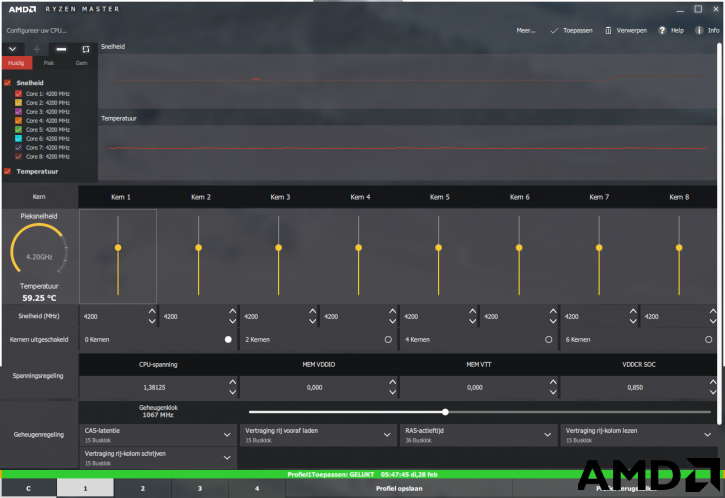Toggle Core 8 checkbox

coord(18,156)
